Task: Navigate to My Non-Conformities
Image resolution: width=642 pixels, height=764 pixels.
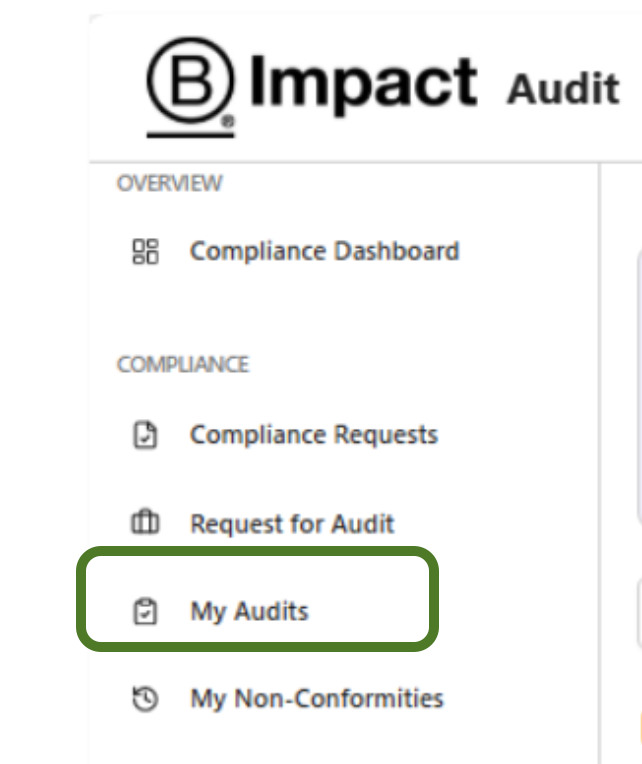Action: point(317,699)
